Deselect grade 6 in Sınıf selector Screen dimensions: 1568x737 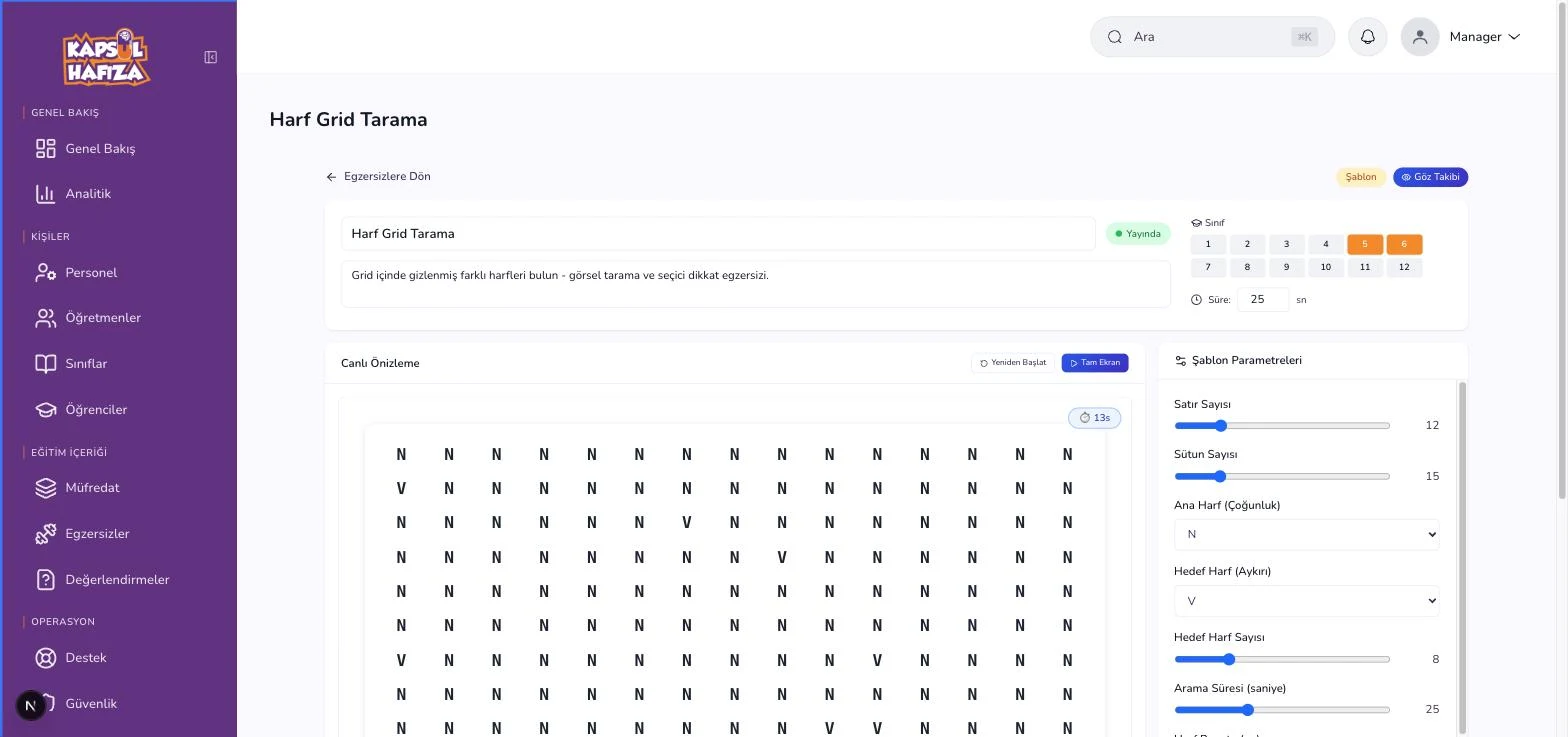click(x=1404, y=244)
